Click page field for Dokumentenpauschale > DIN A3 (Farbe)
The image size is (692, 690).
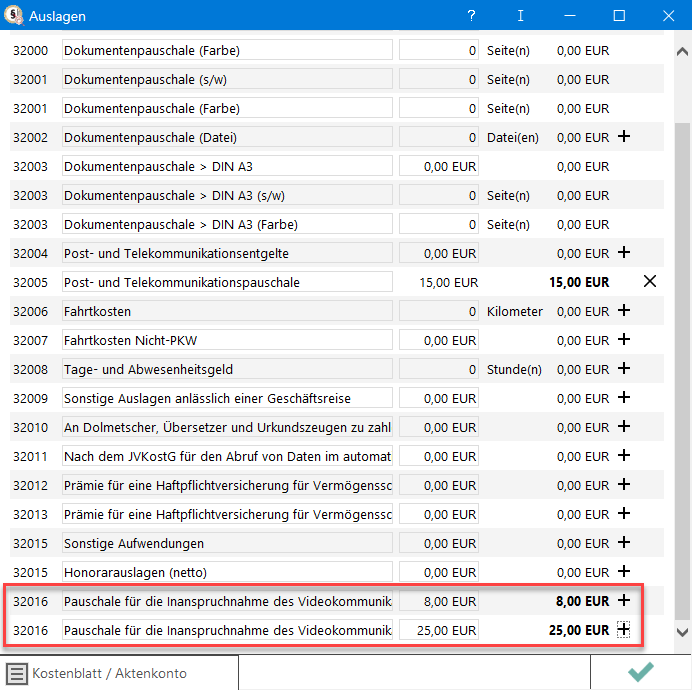439,224
